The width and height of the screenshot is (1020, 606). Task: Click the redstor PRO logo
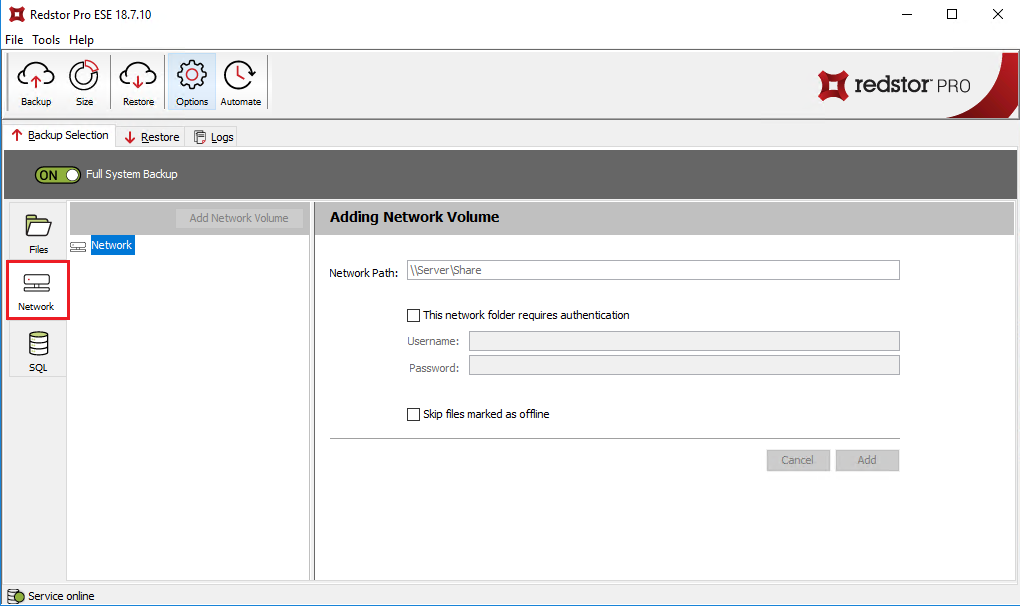click(894, 85)
